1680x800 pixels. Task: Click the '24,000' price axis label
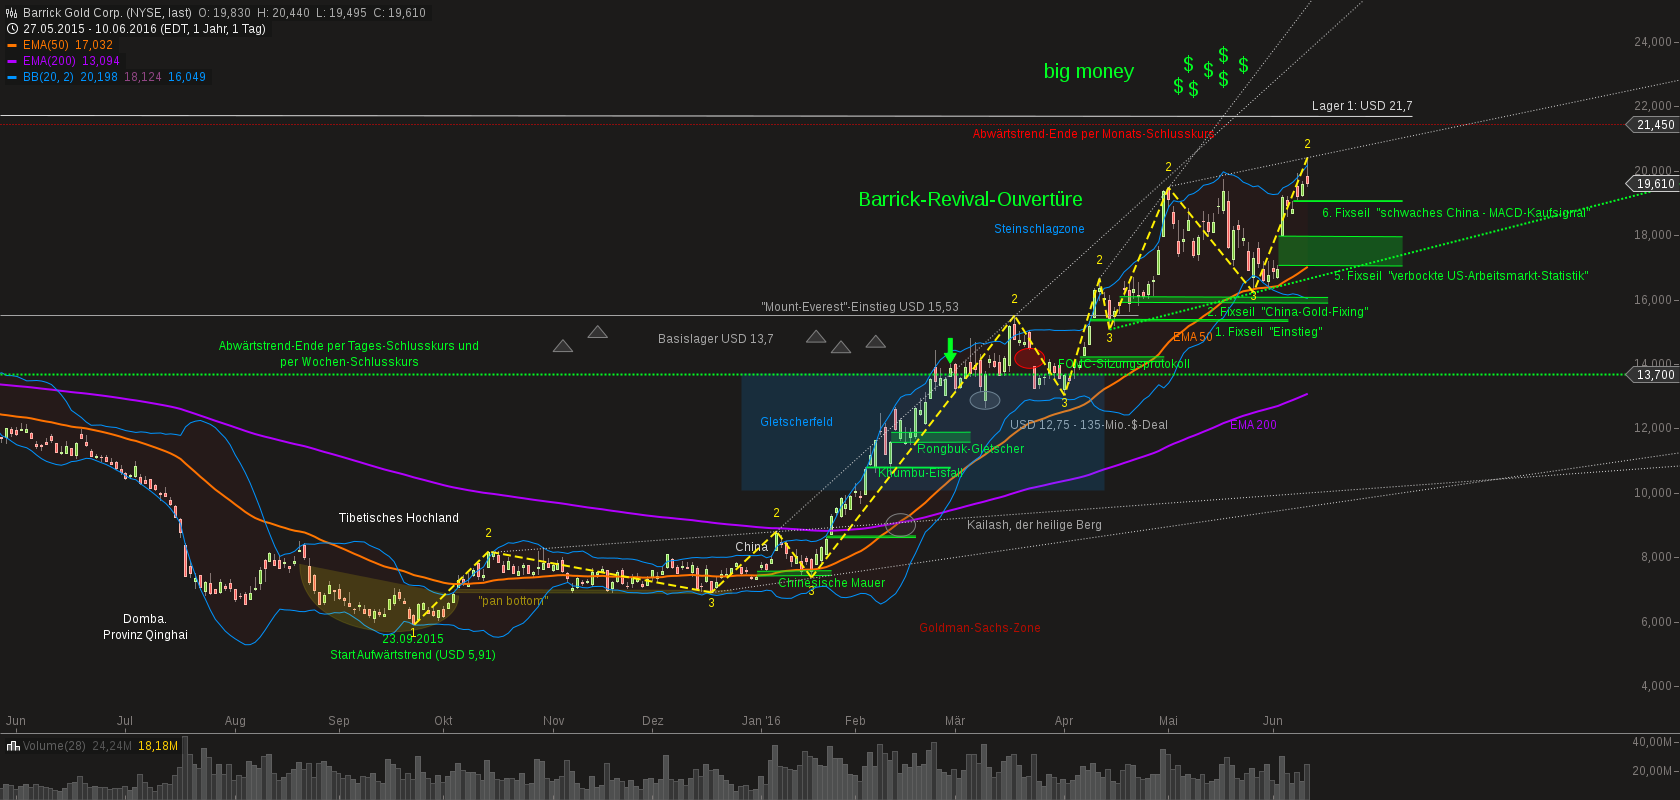coord(1653,42)
